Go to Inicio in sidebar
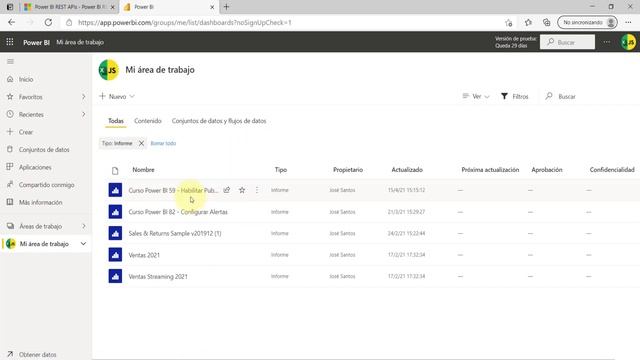Screen dimensions: 640x360 coord(26,79)
